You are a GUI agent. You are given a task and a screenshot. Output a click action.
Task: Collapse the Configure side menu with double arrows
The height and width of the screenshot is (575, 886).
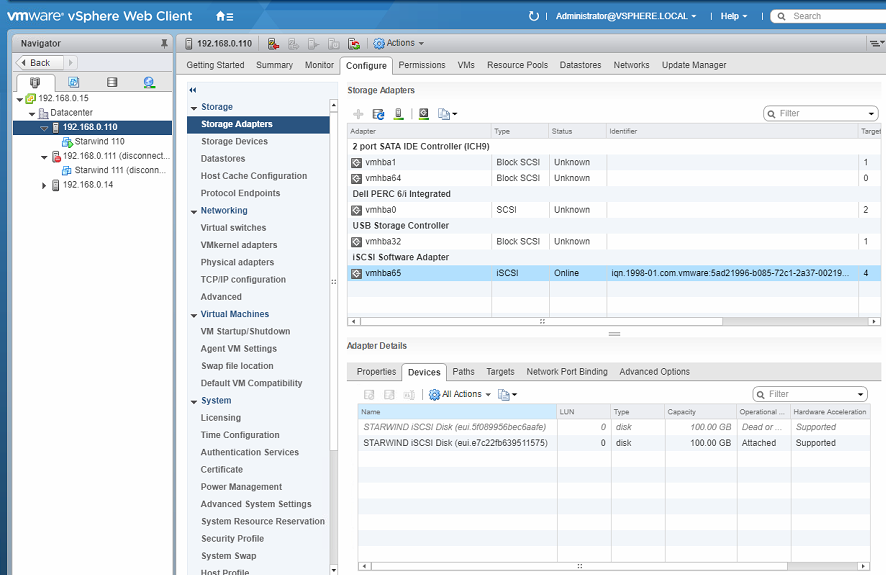coord(193,90)
